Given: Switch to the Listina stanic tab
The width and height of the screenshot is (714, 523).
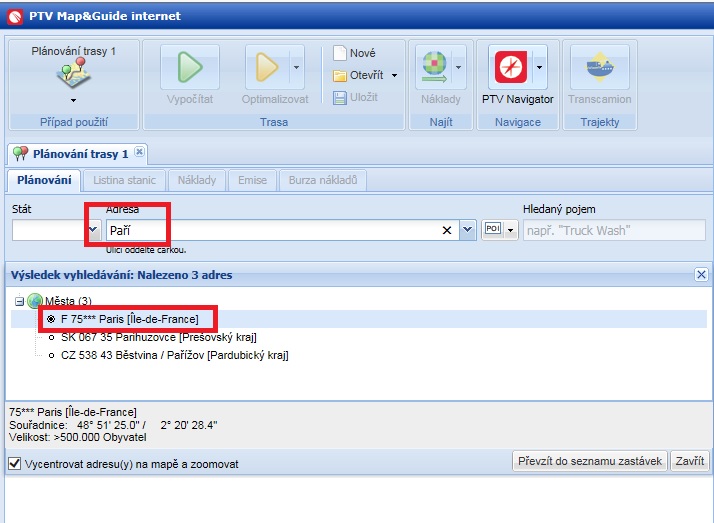Looking at the screenshot, I should pos(124,180).
